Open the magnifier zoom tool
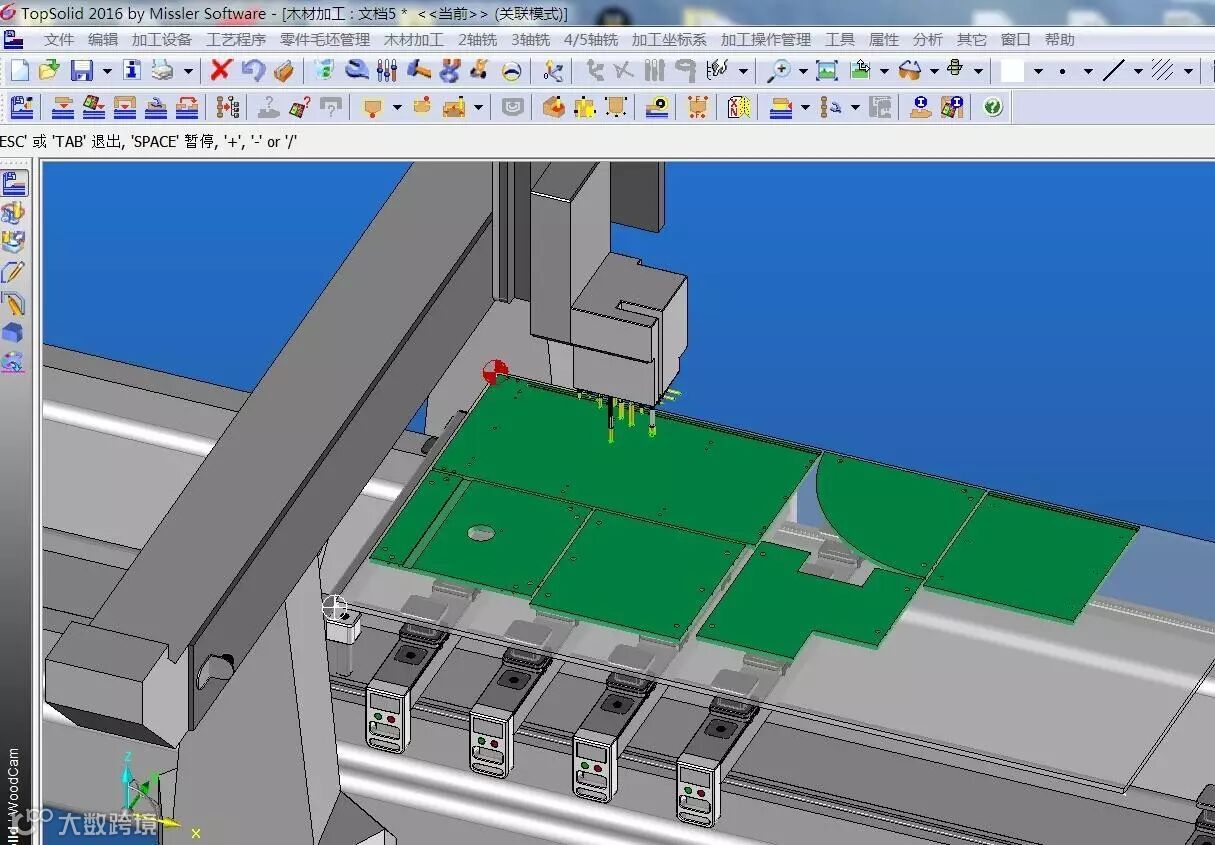1215x845 pixels. 778,71
